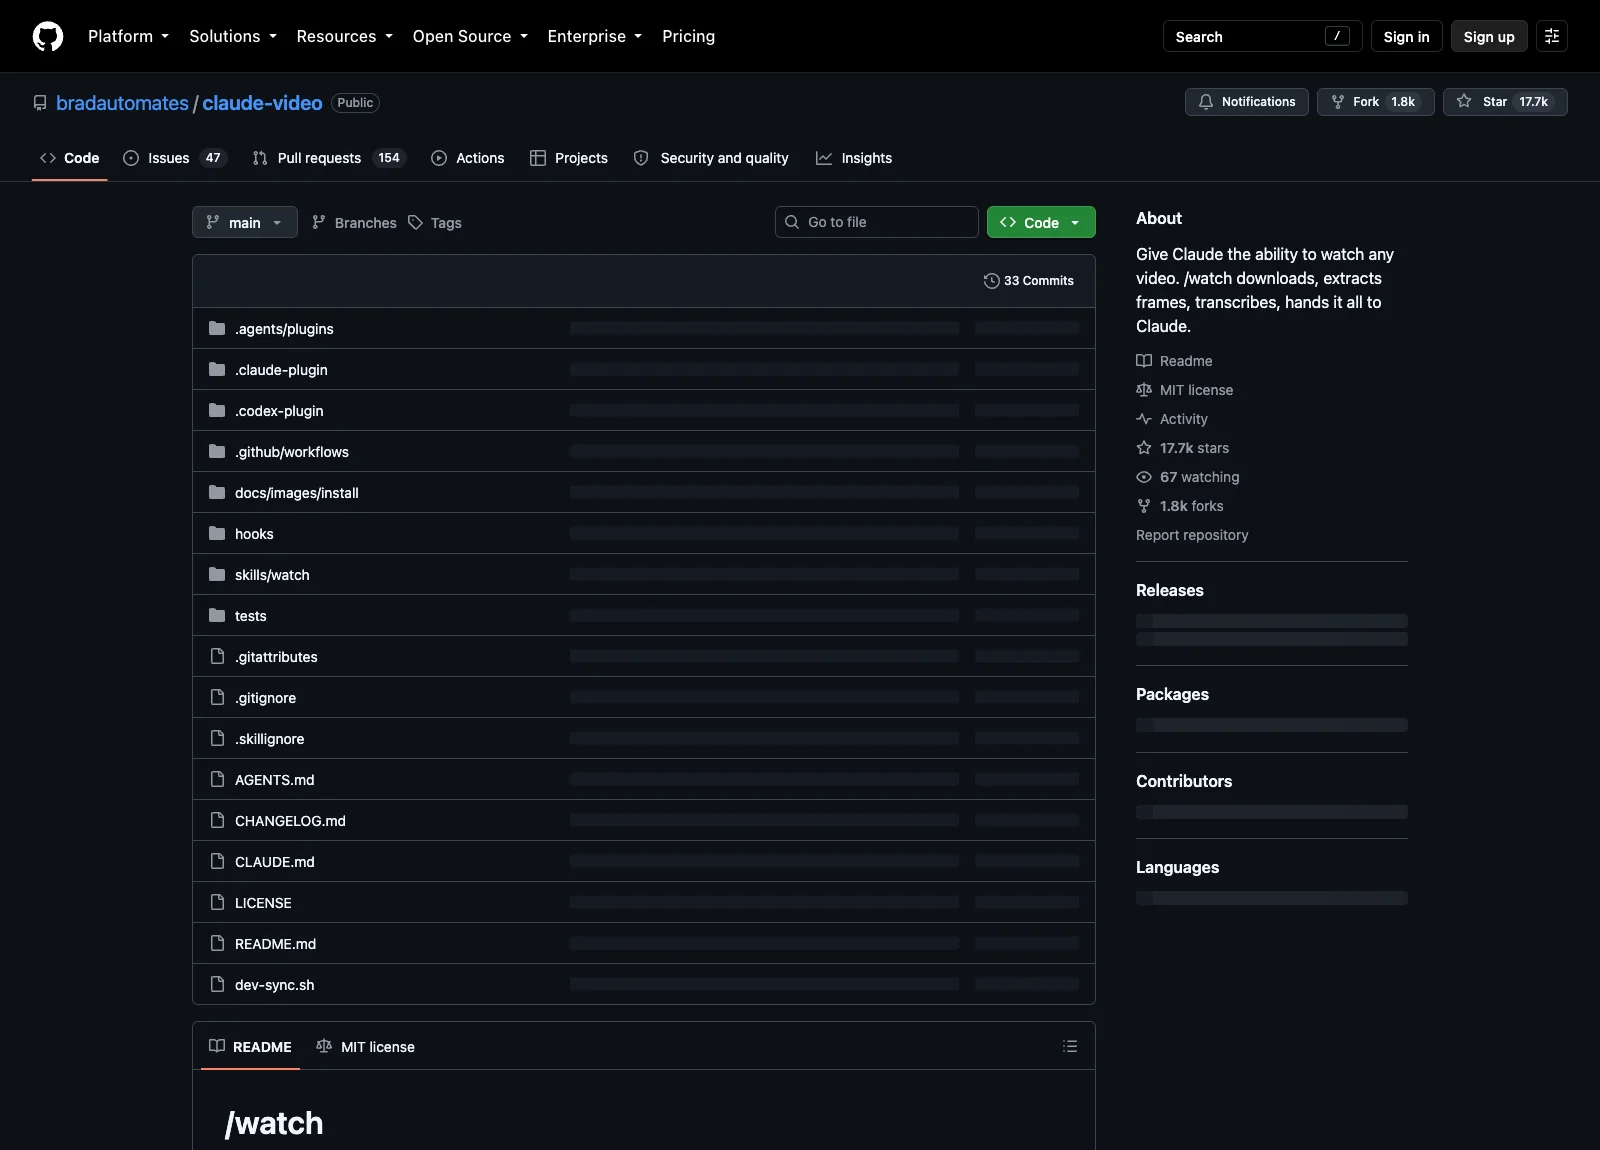
Task: Switch to the Projects tab
Action: click(x=569, y=158)
